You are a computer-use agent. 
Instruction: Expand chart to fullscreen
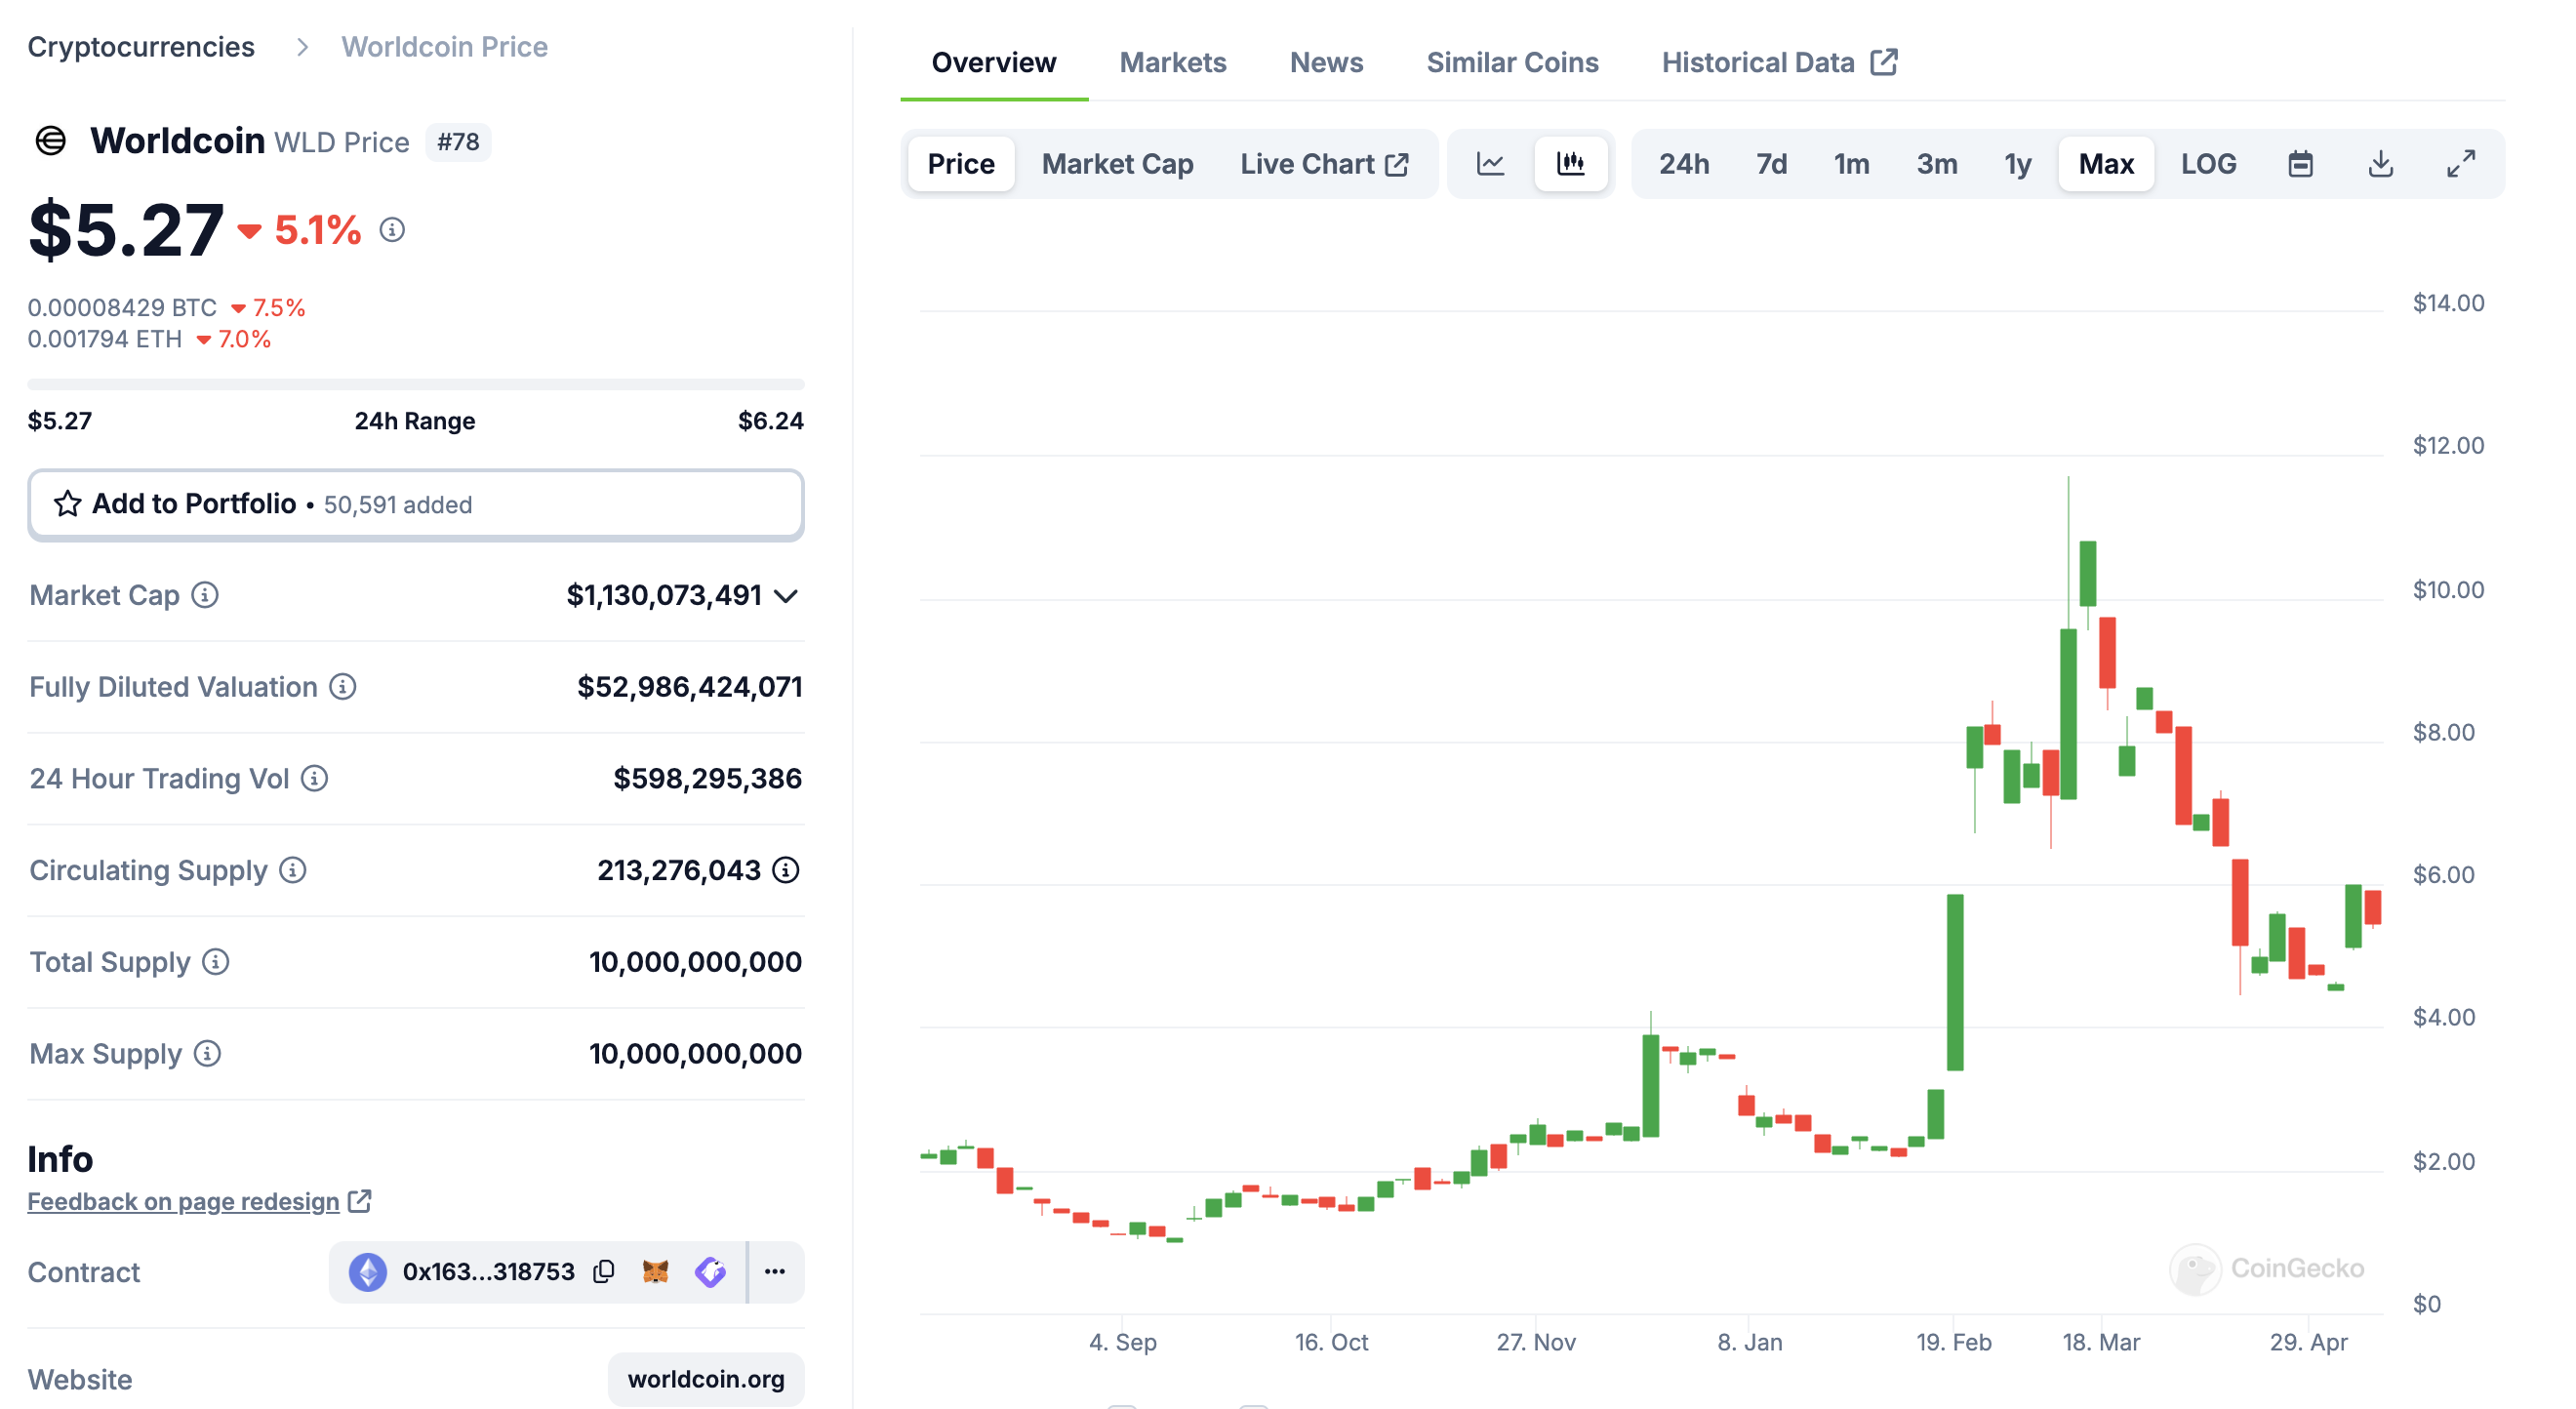pyautogui.click(x=2460, y=164)
